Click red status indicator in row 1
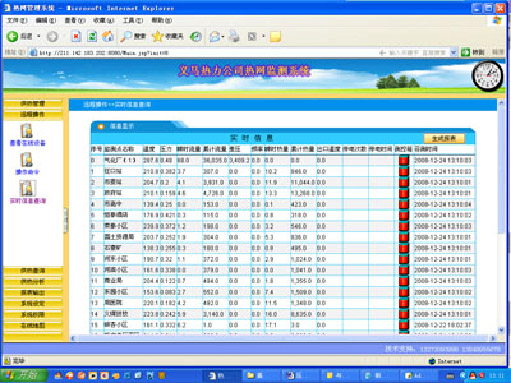 [404, 172]
